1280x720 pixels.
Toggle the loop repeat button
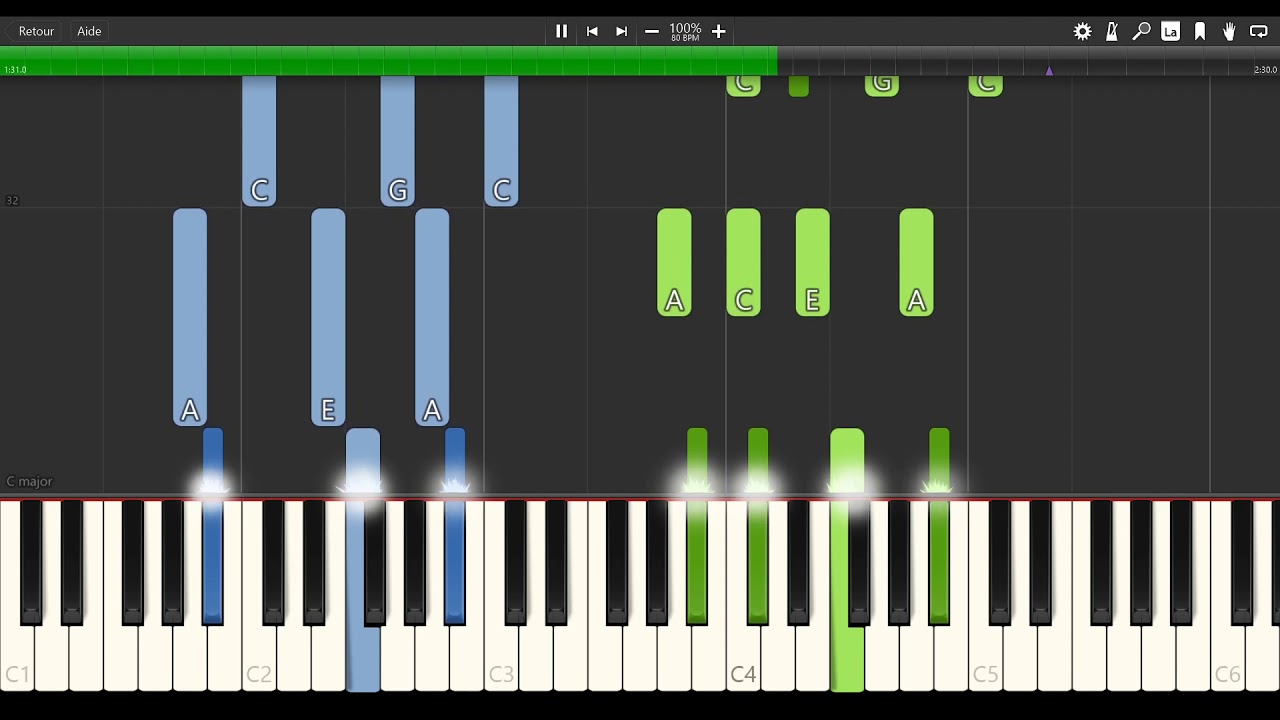[x=1259, y=32]
